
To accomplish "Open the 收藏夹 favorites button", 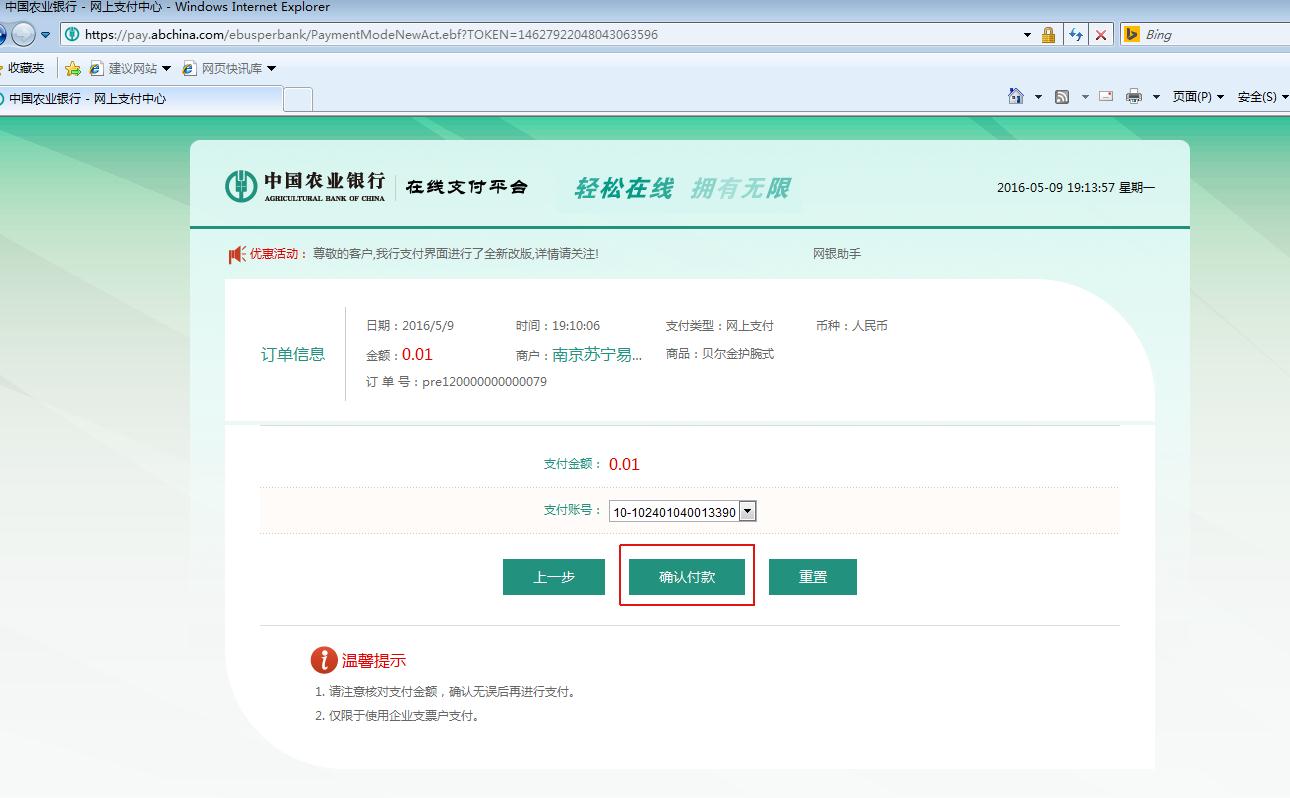I will click(x=22, y=68).
